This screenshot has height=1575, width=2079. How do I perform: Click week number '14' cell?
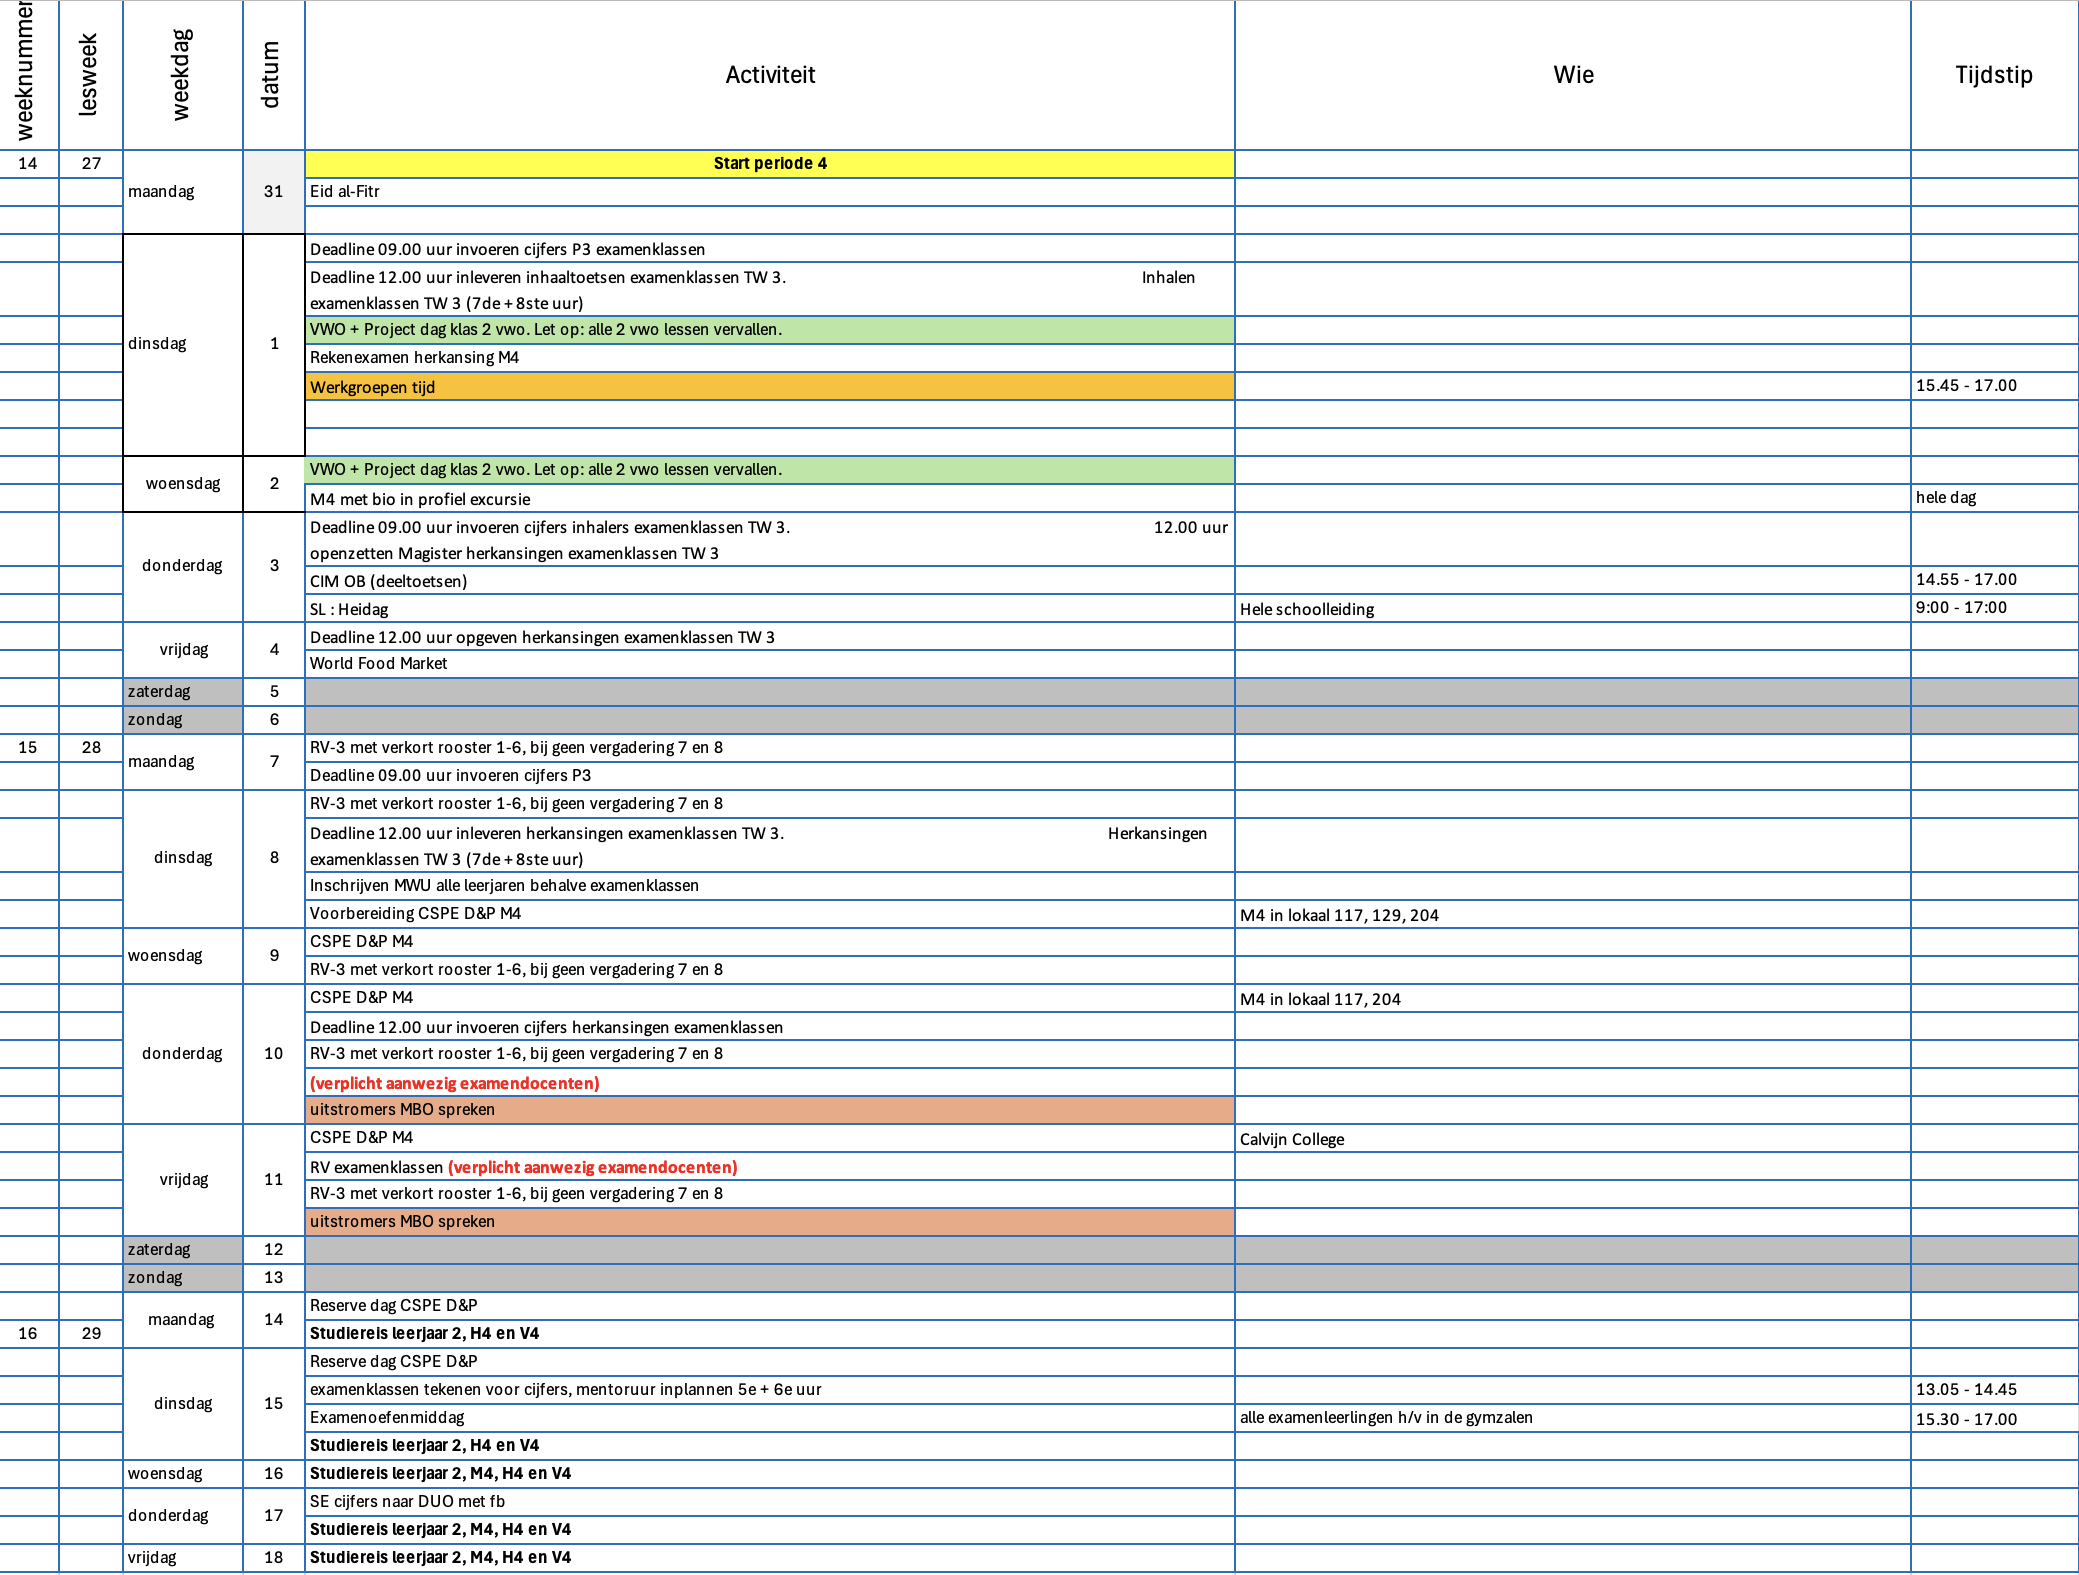coord(29,164)
